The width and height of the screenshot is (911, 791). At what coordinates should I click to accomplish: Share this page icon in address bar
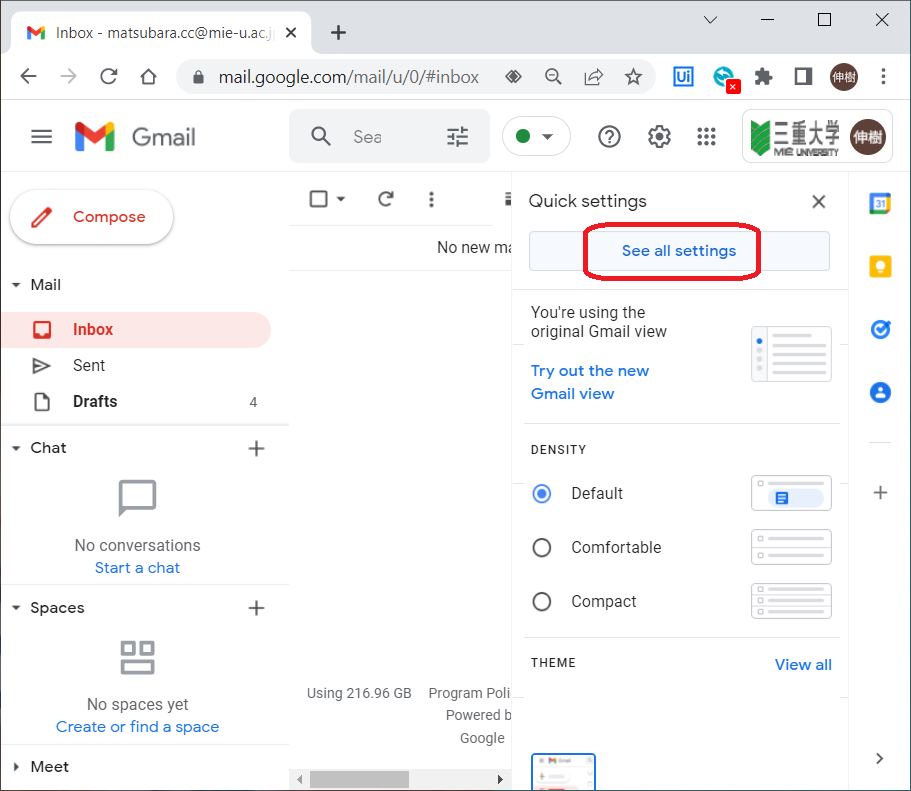coord(593,77)
